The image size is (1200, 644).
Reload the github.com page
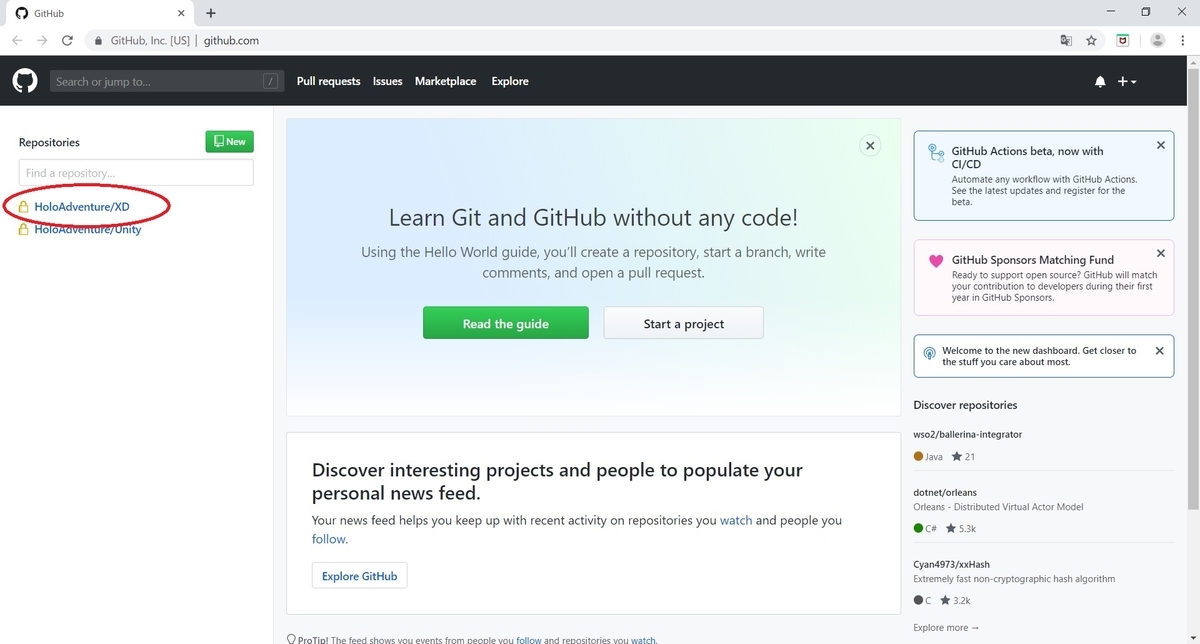67,41
